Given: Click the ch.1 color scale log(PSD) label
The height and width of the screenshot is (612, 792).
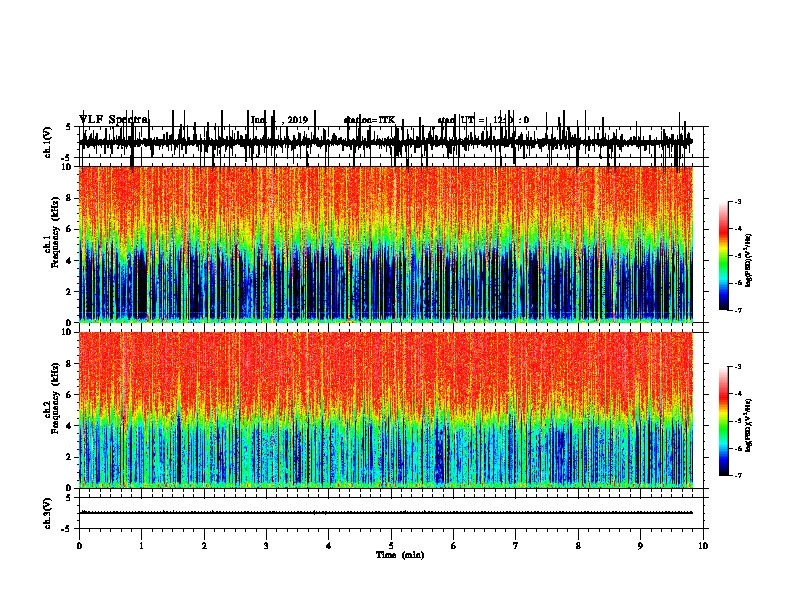Looking at the screenshot, I should coord(749,261).
